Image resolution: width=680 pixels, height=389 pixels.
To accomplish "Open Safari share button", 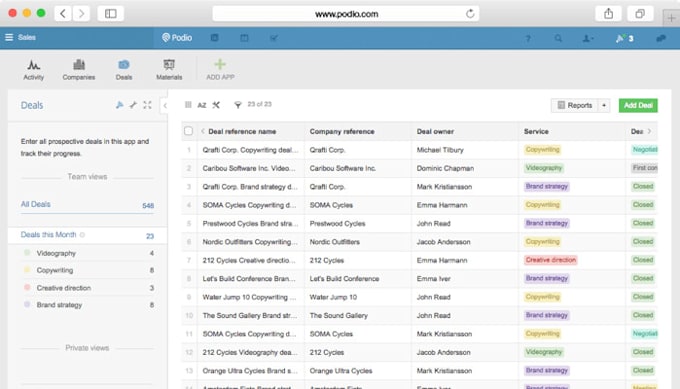I will (608, 13).
